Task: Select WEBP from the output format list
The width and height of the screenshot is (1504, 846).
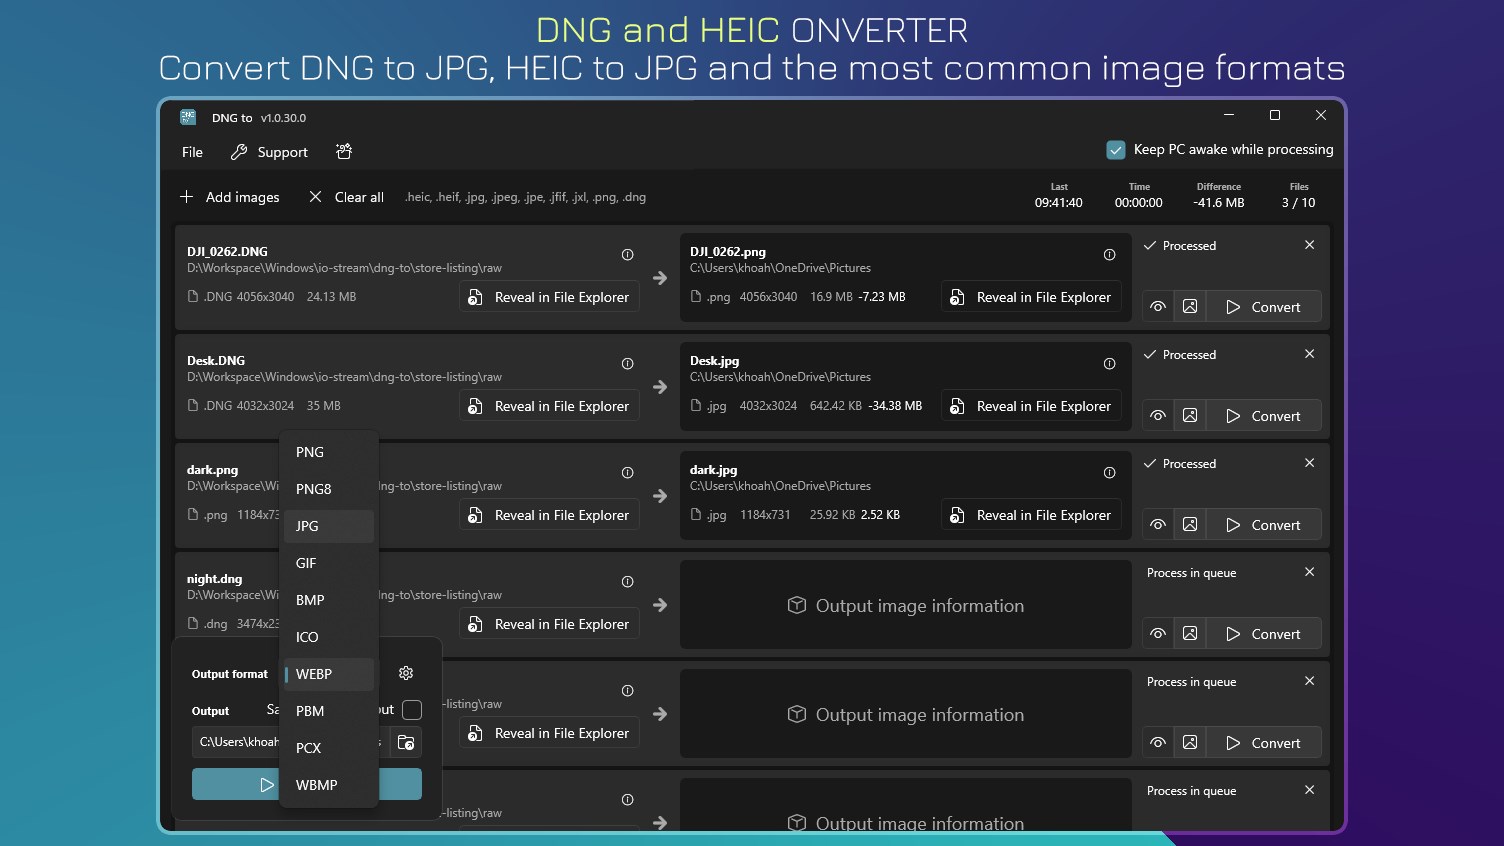Action: [x=314, y=674]
